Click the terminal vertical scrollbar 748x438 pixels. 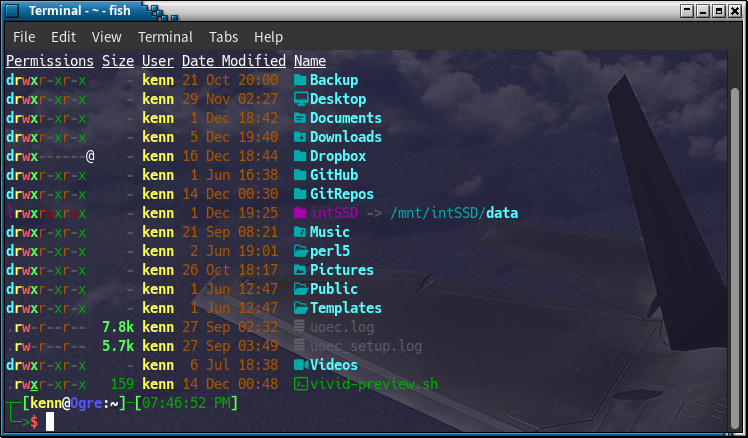[735, 258]
